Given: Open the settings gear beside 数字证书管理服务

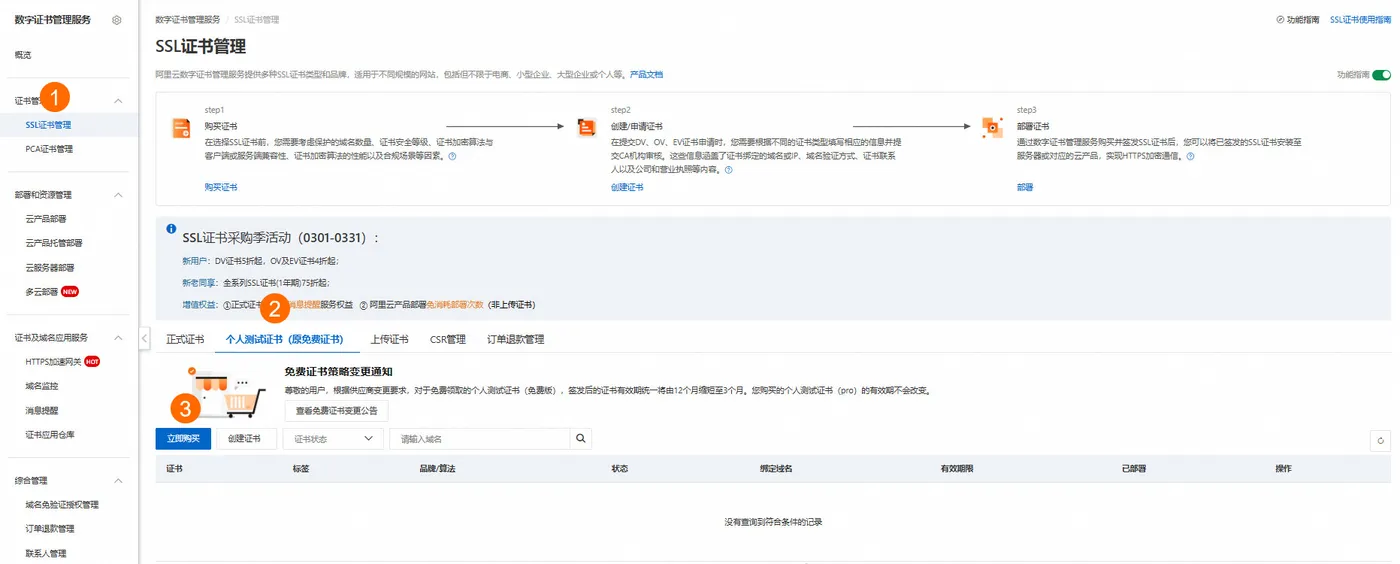Looking at the screenshot, I should [117, 20].
